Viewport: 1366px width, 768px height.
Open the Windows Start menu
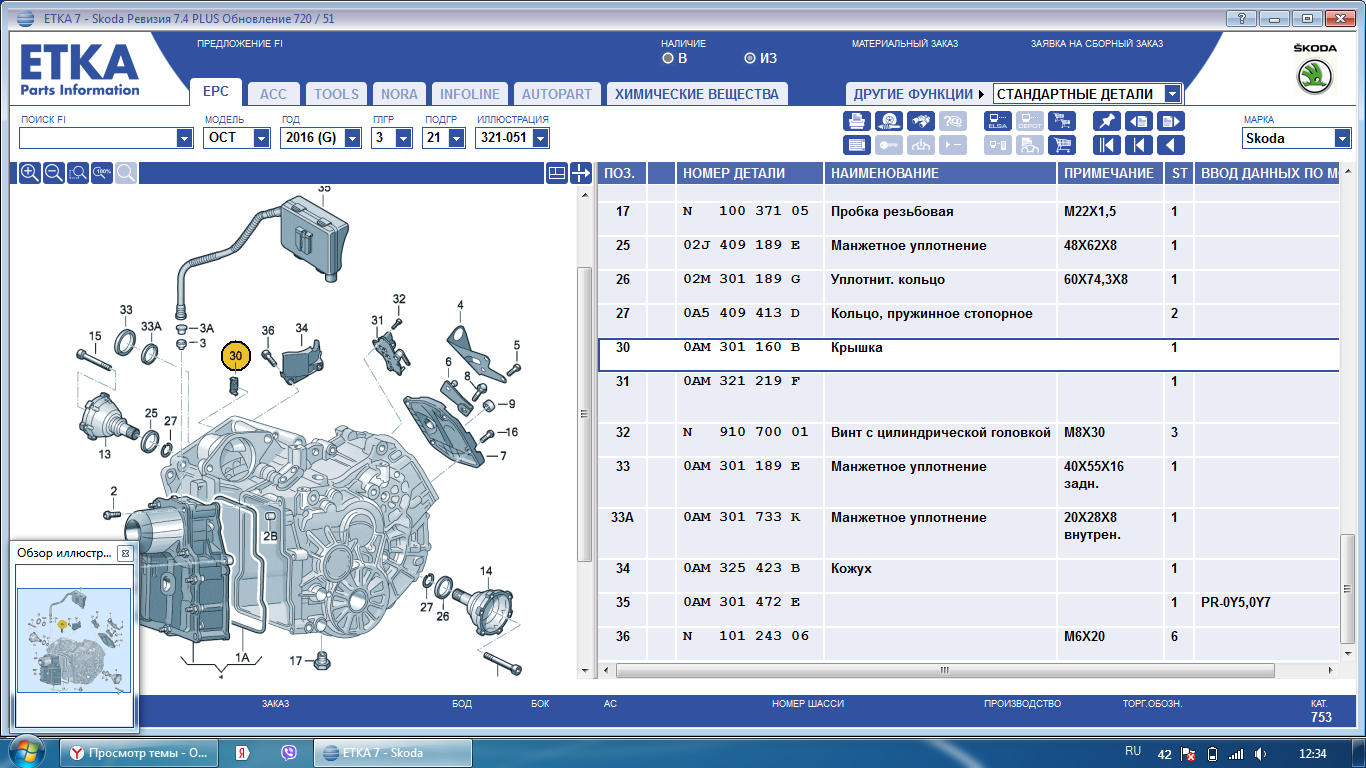coord(27,752)
